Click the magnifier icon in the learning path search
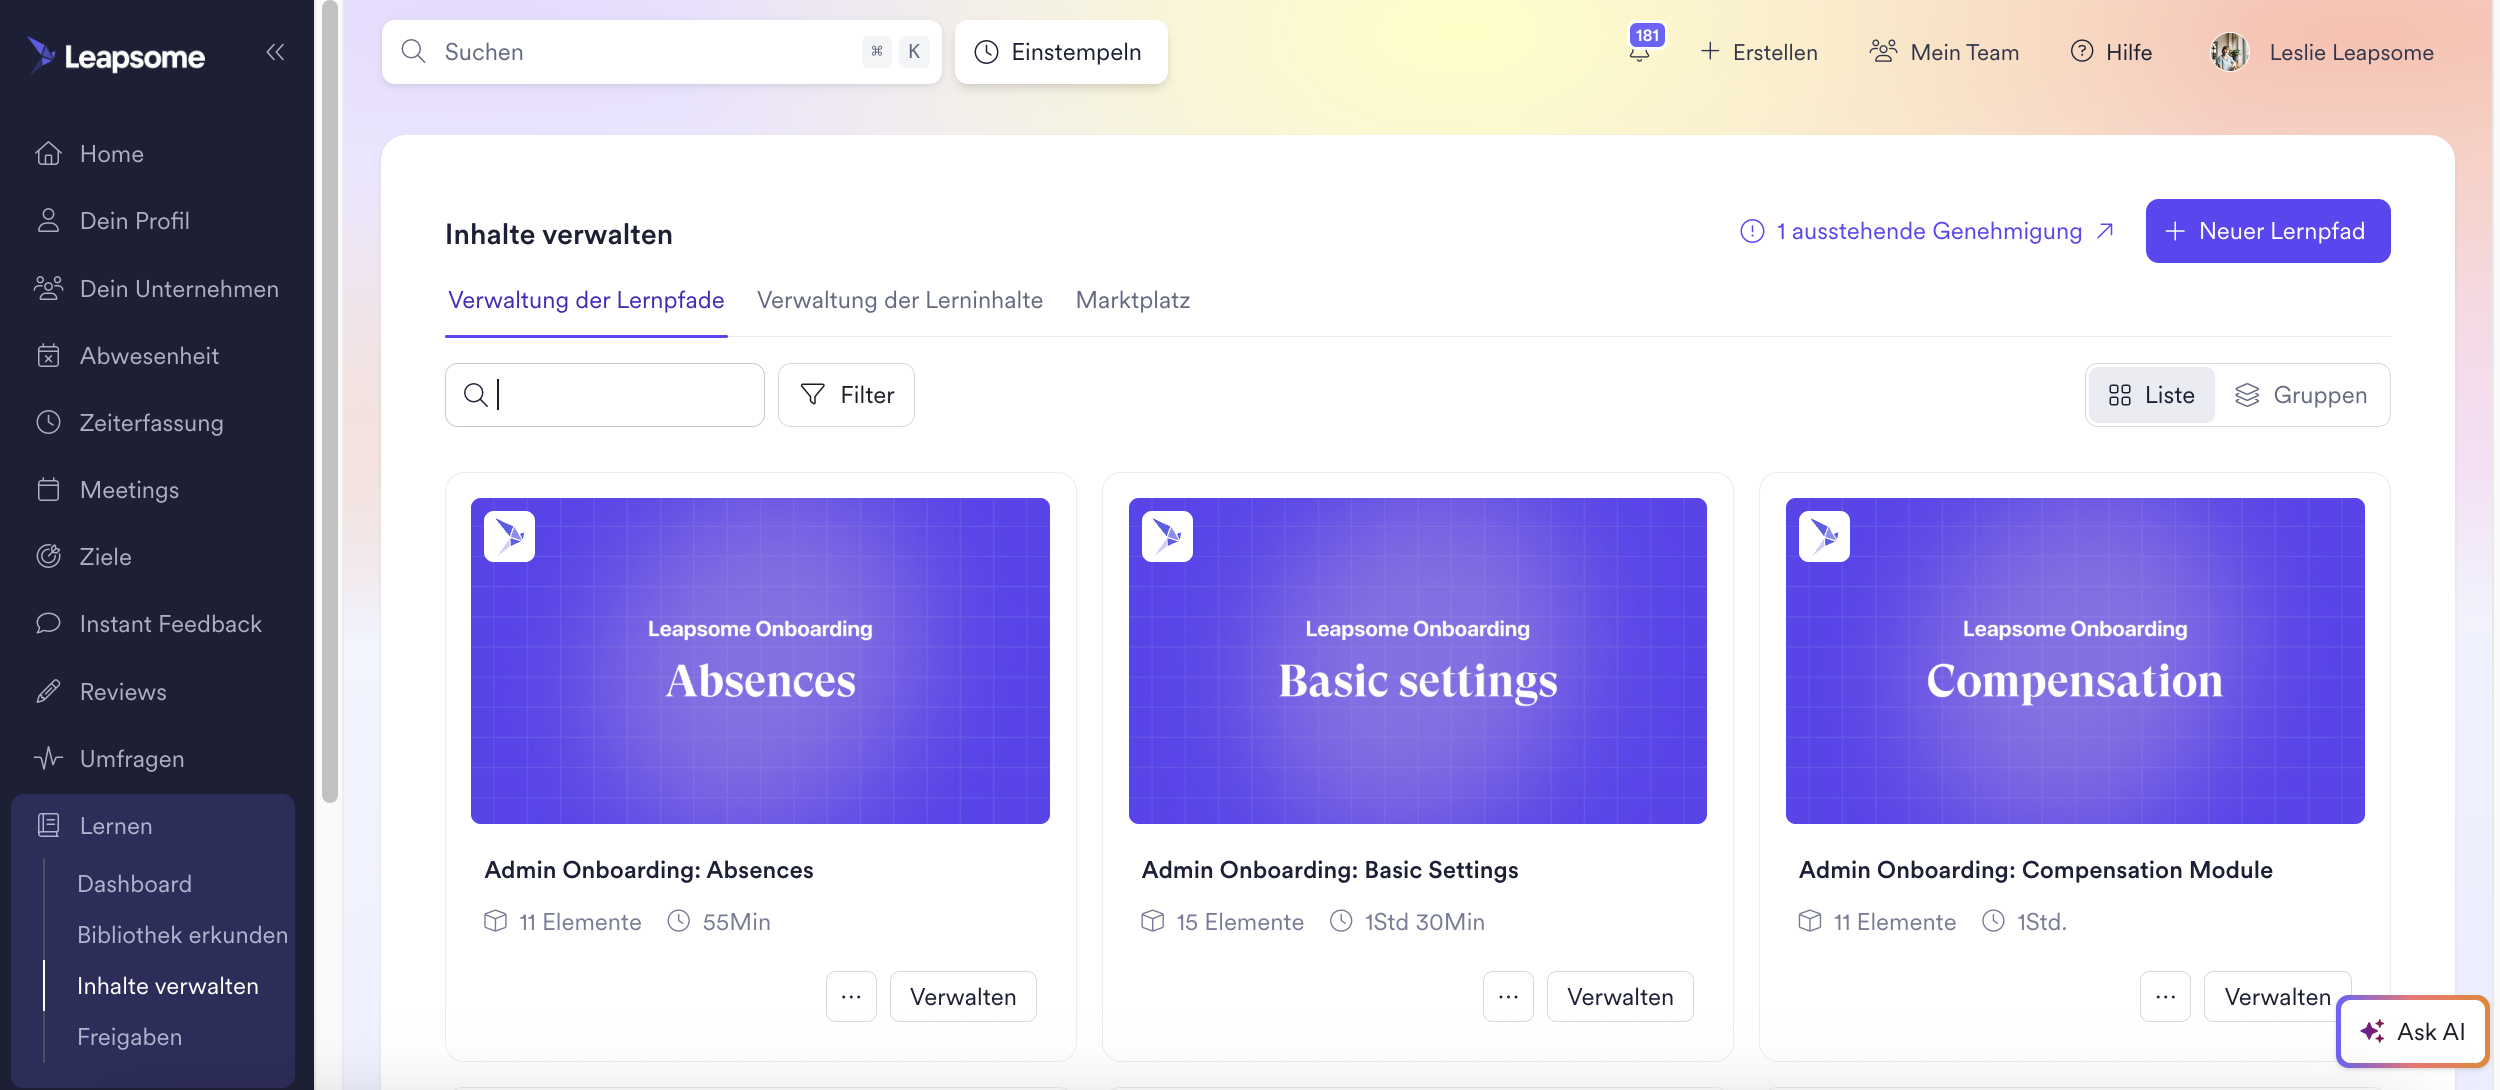Image resolution: width=2500 pixels, height=1090 pixels. [x=476, y=395]
